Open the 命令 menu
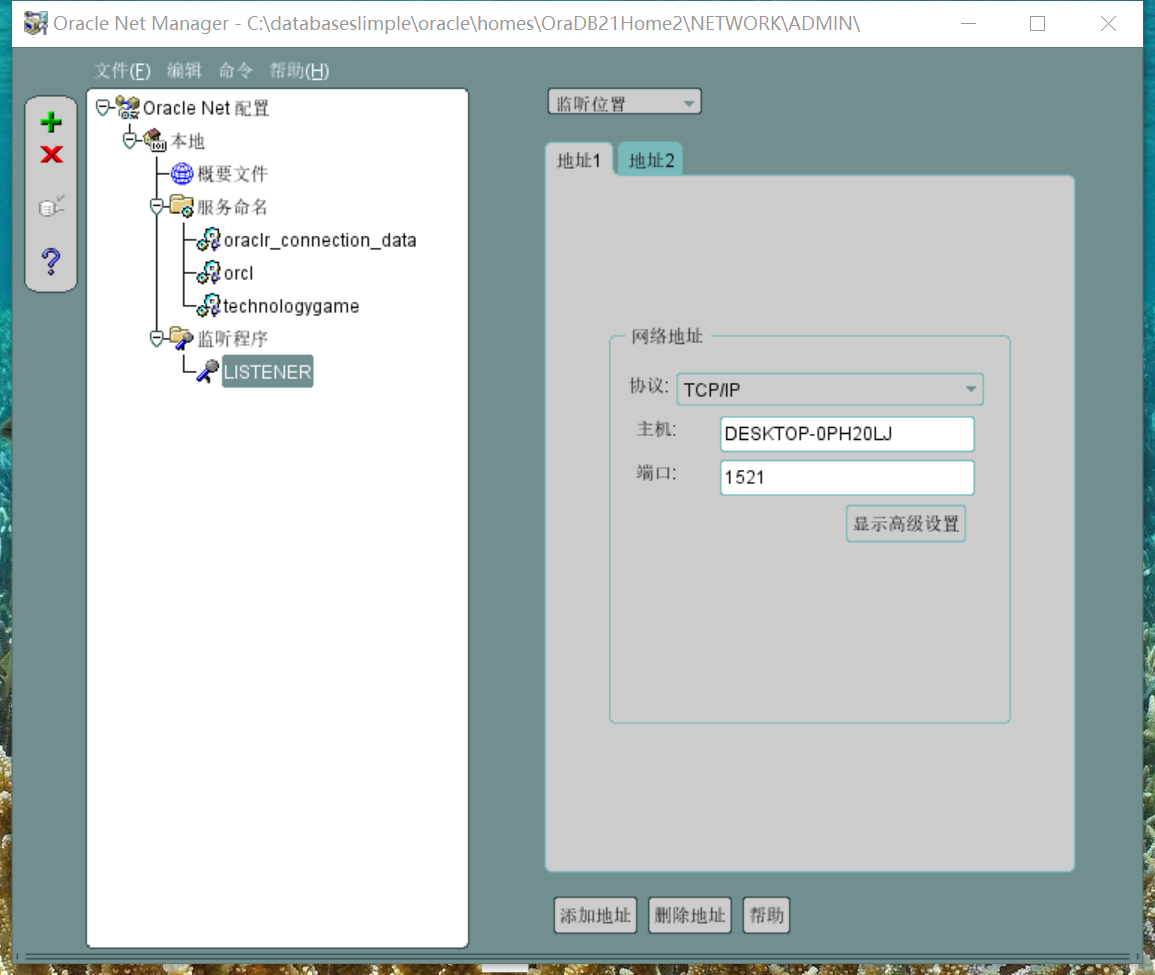 point(236,71)
